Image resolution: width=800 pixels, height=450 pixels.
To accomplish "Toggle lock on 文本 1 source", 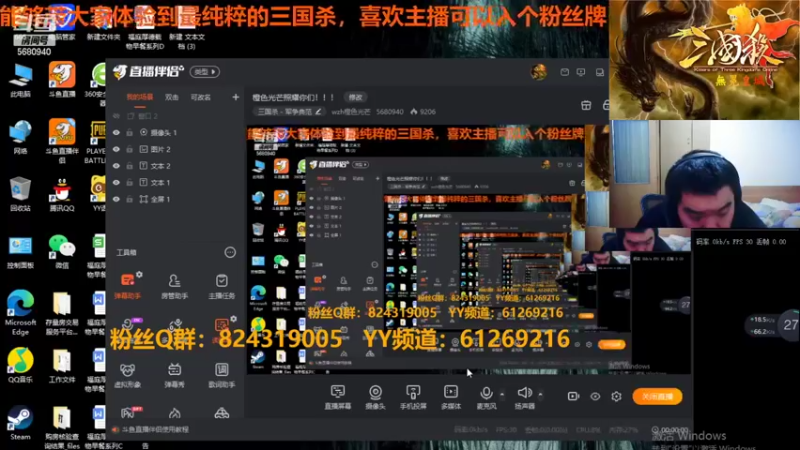I will (130, 183).
